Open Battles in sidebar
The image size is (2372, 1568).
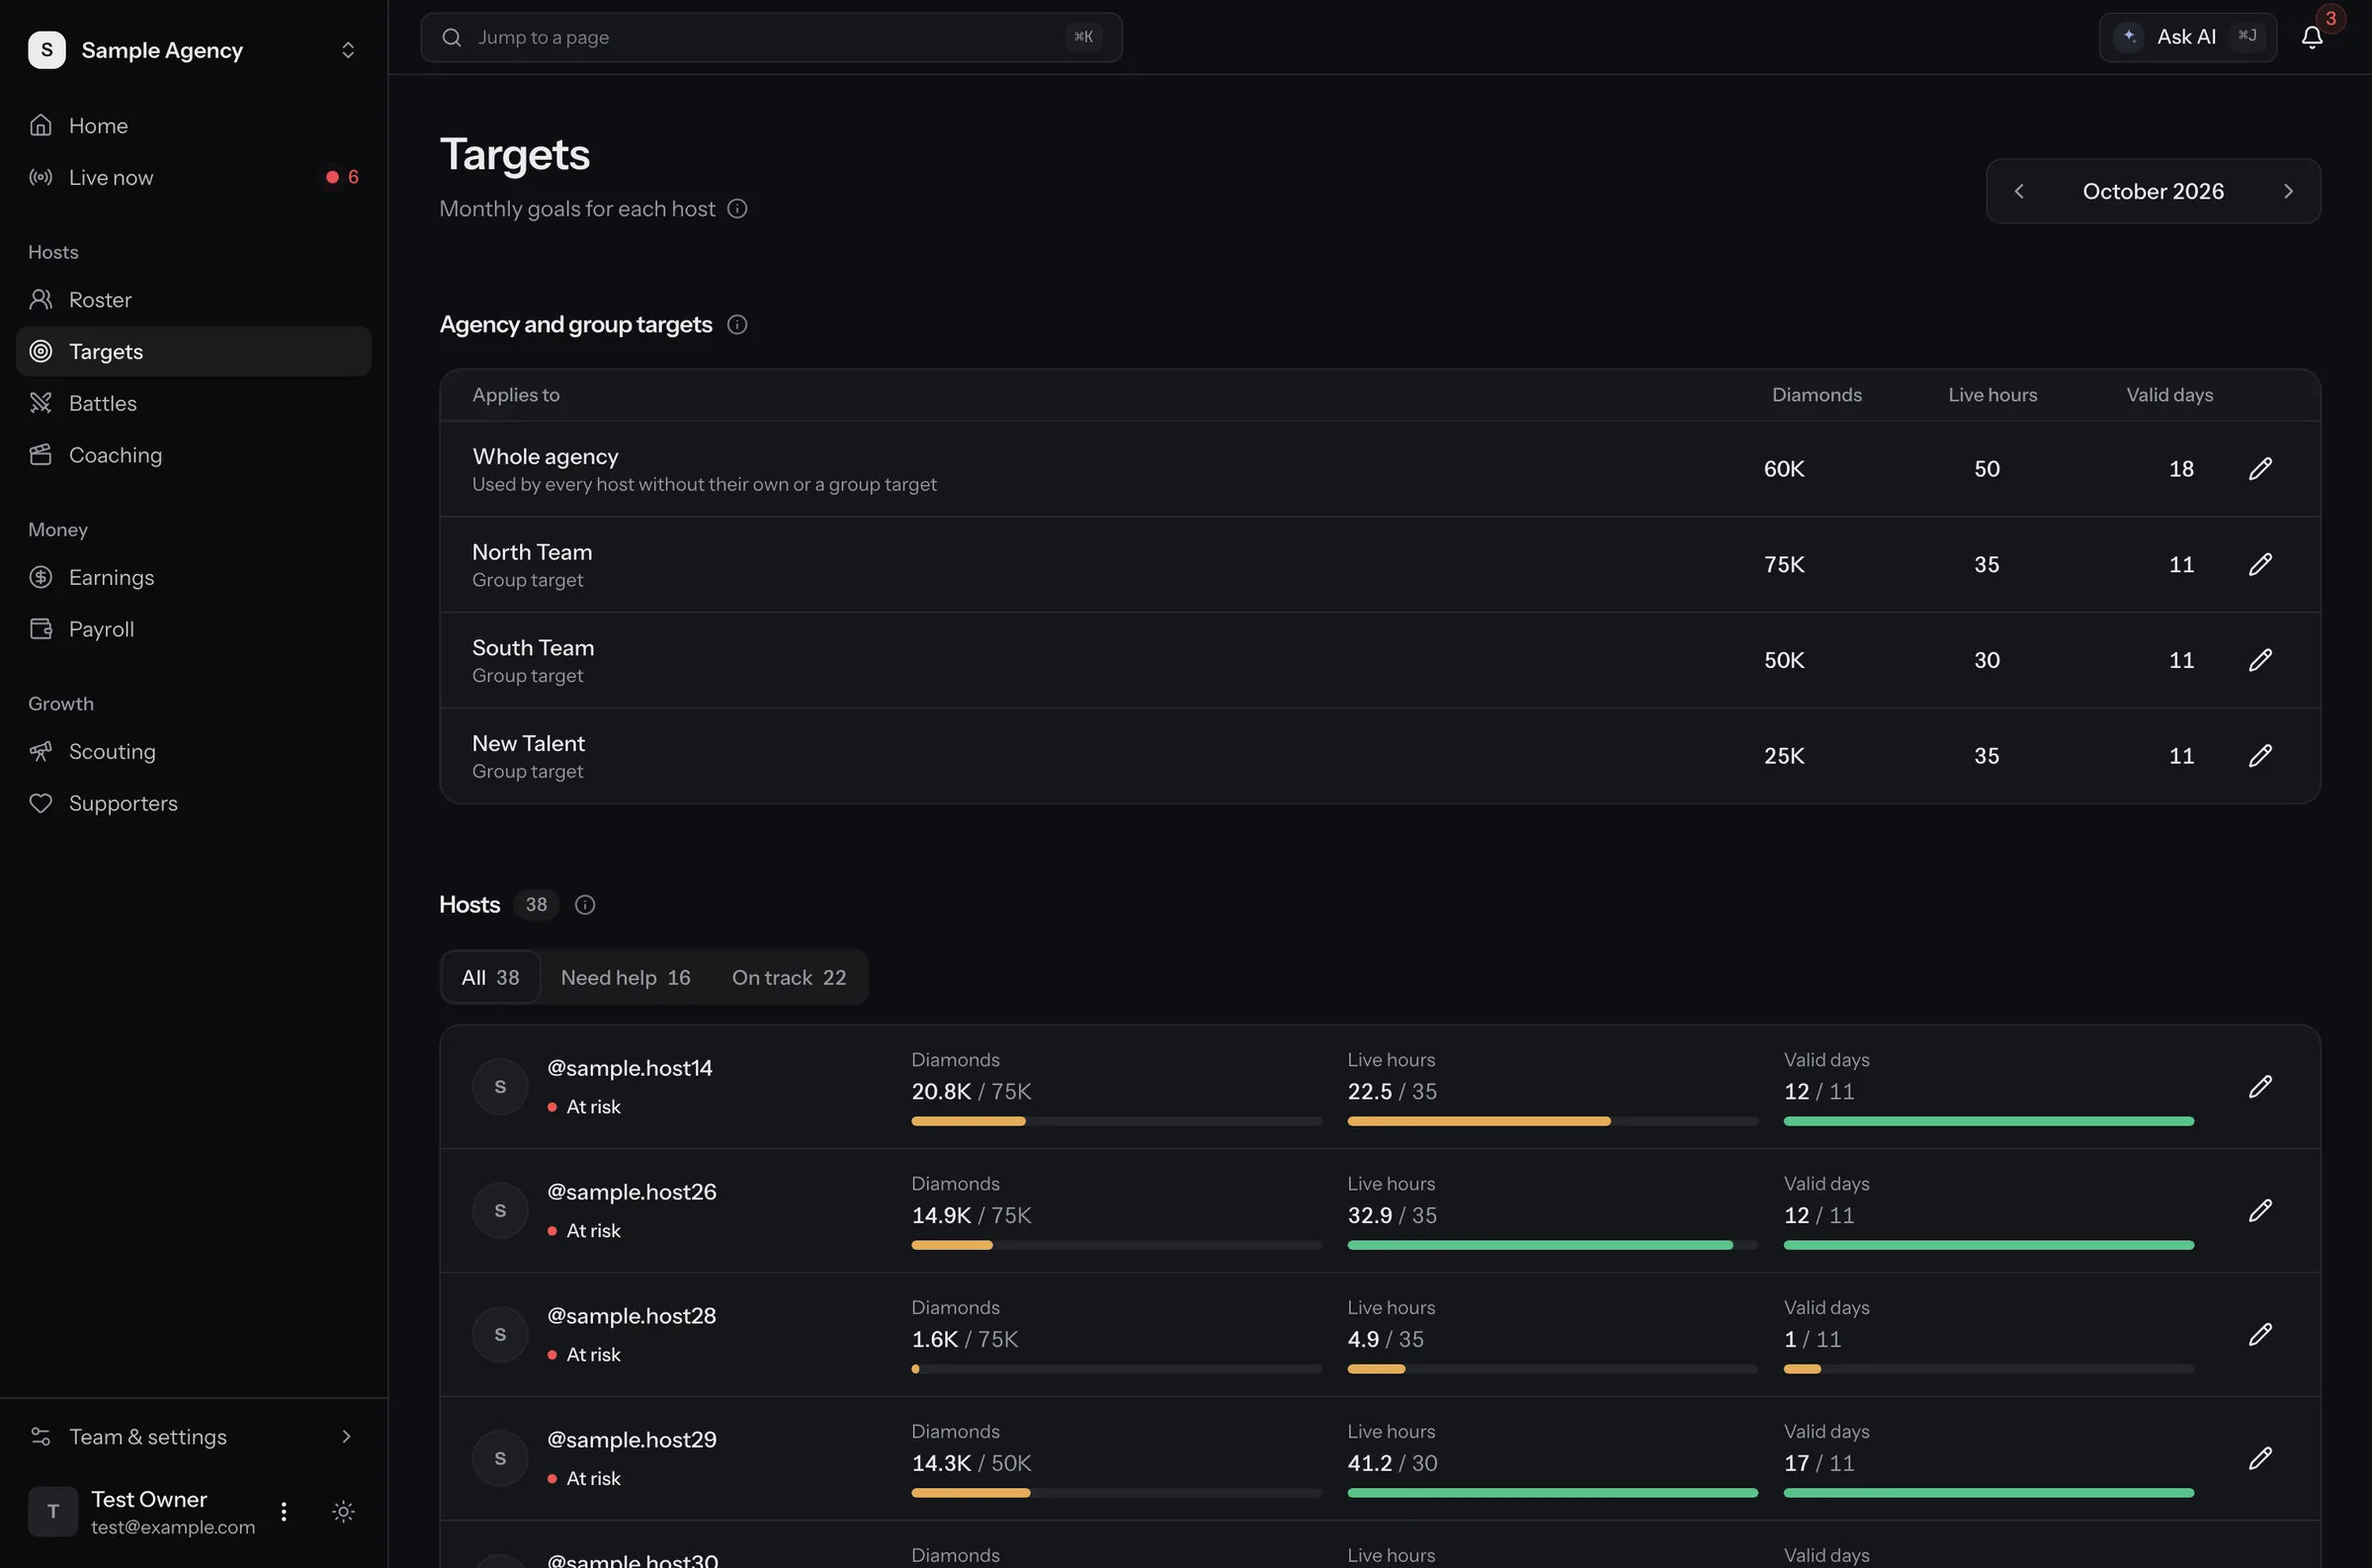tap(194, 403)
